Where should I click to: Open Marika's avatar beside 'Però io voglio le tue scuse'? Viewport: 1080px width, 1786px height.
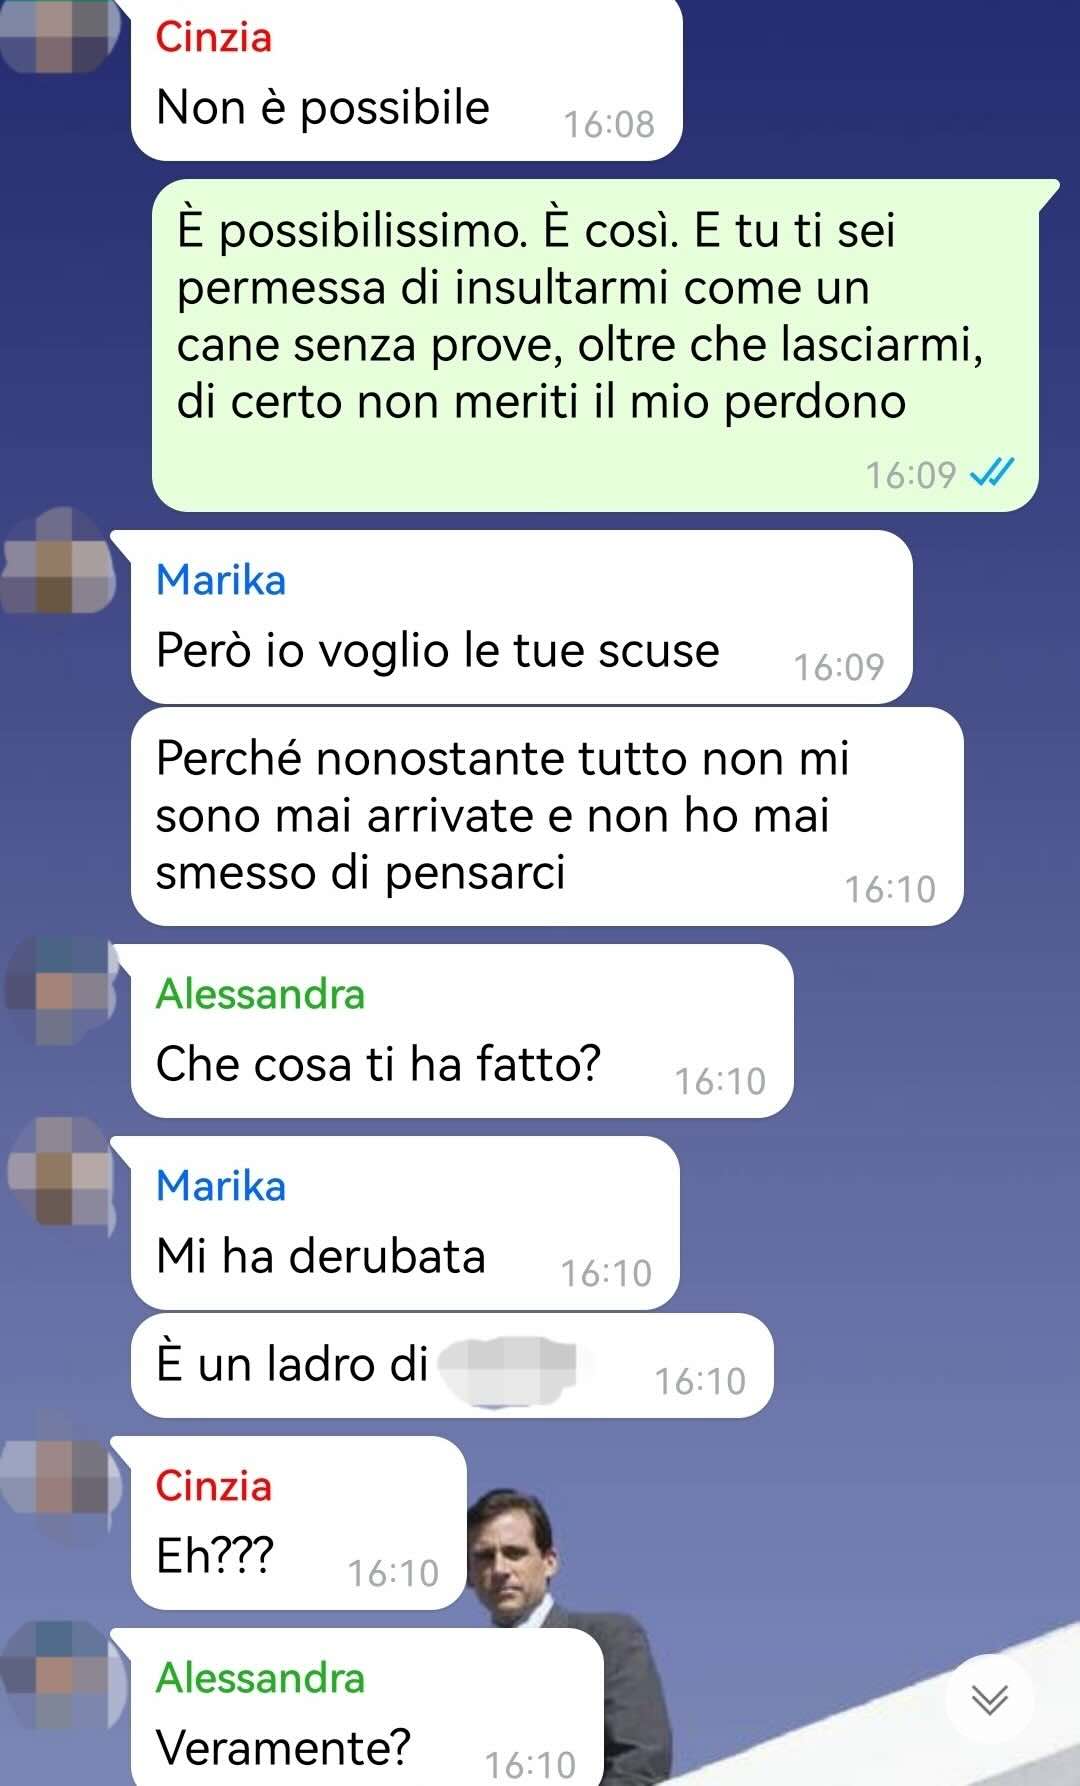56,560
